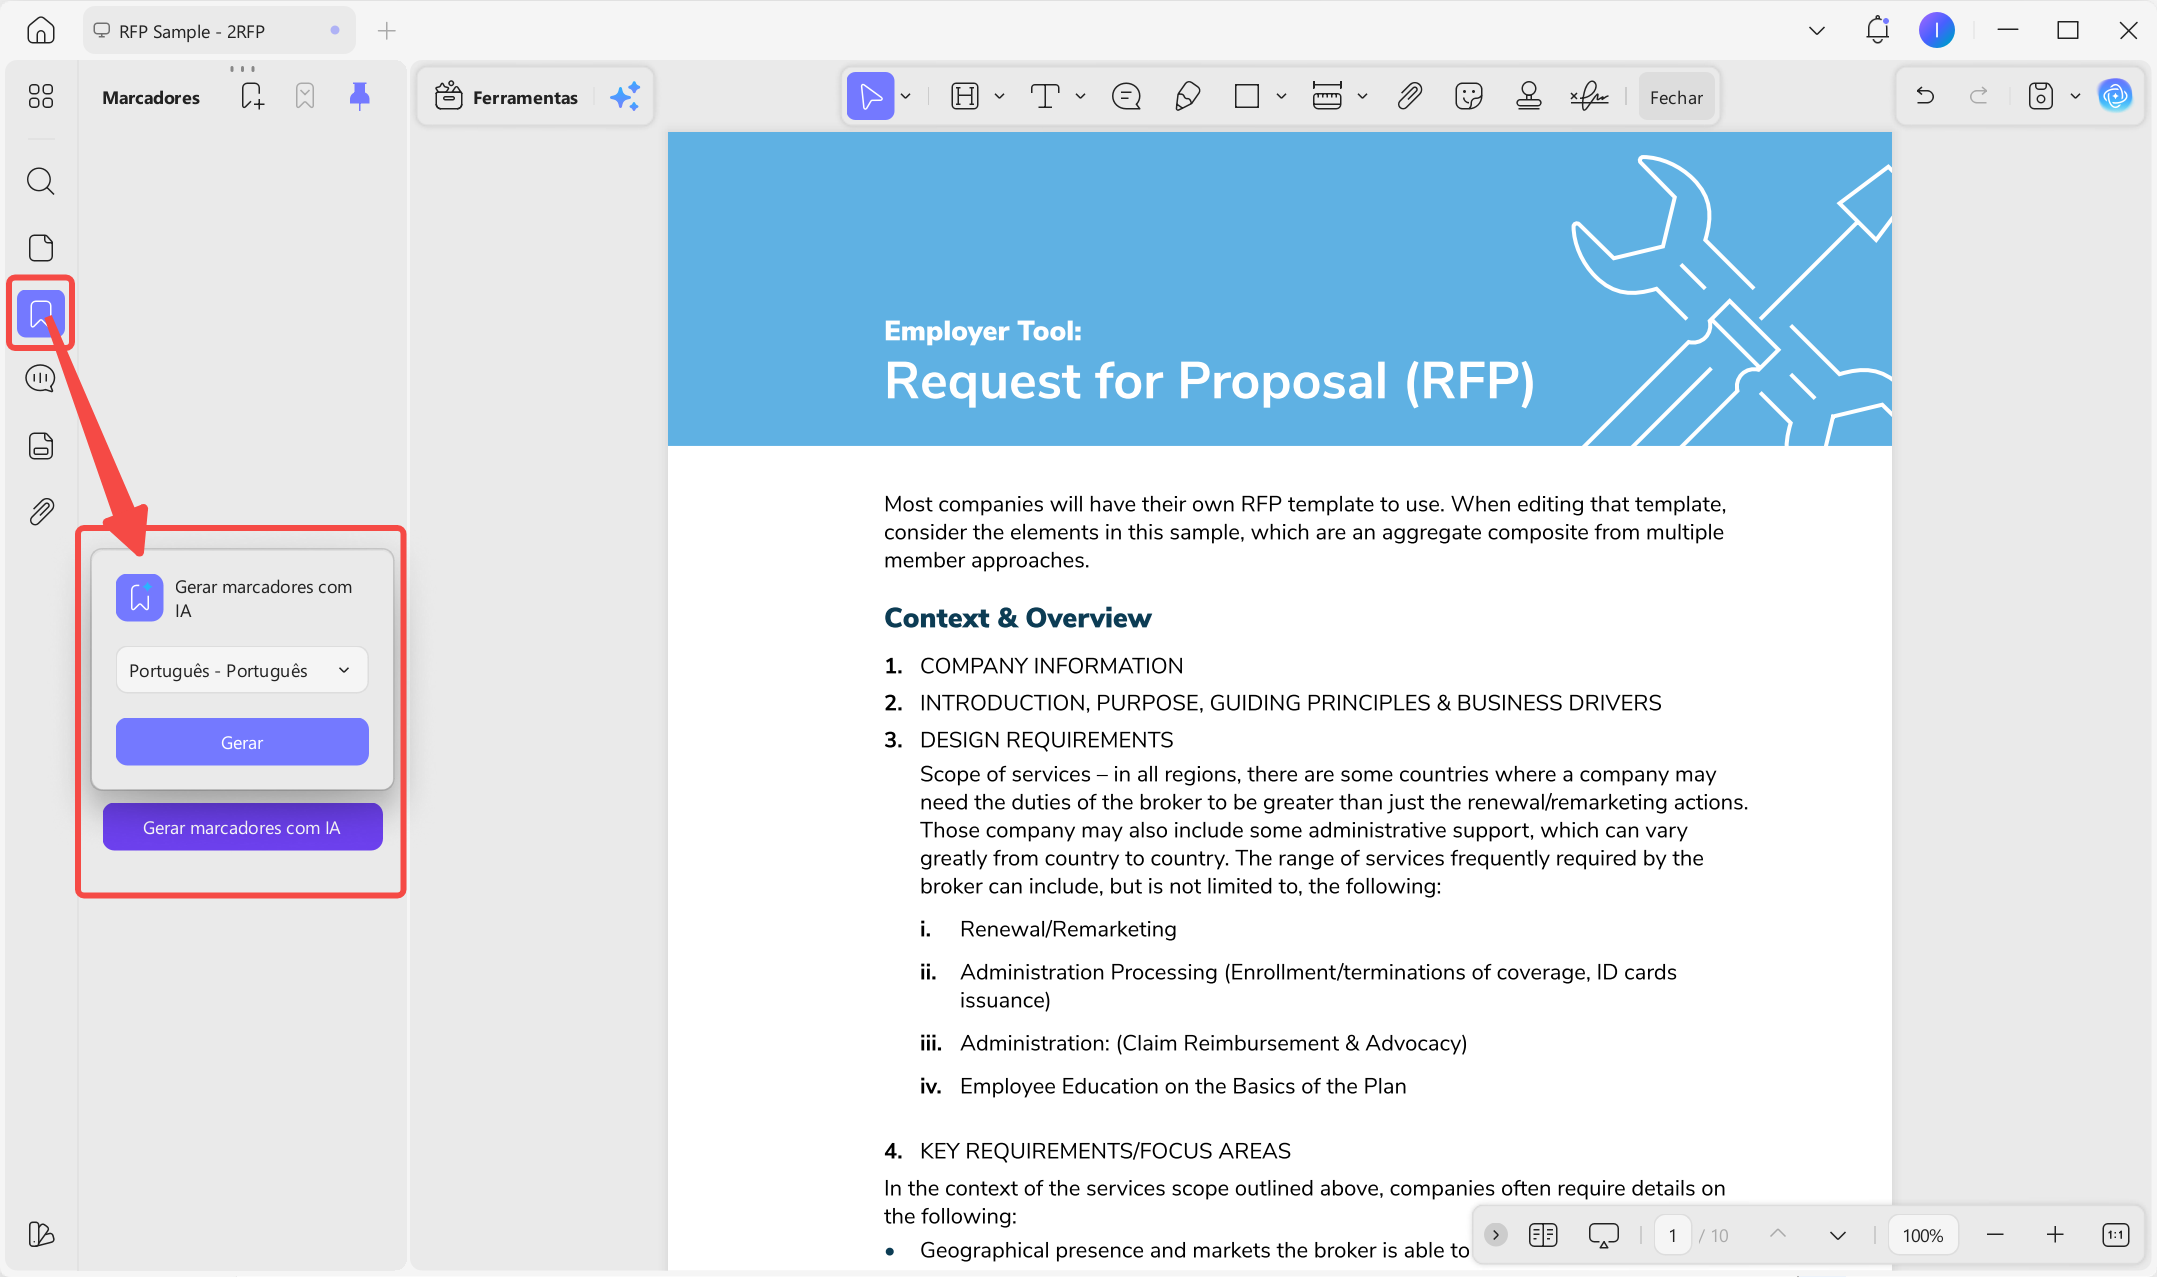
Task: Select the measurement ruler tool
Action: click(1327, 97)
